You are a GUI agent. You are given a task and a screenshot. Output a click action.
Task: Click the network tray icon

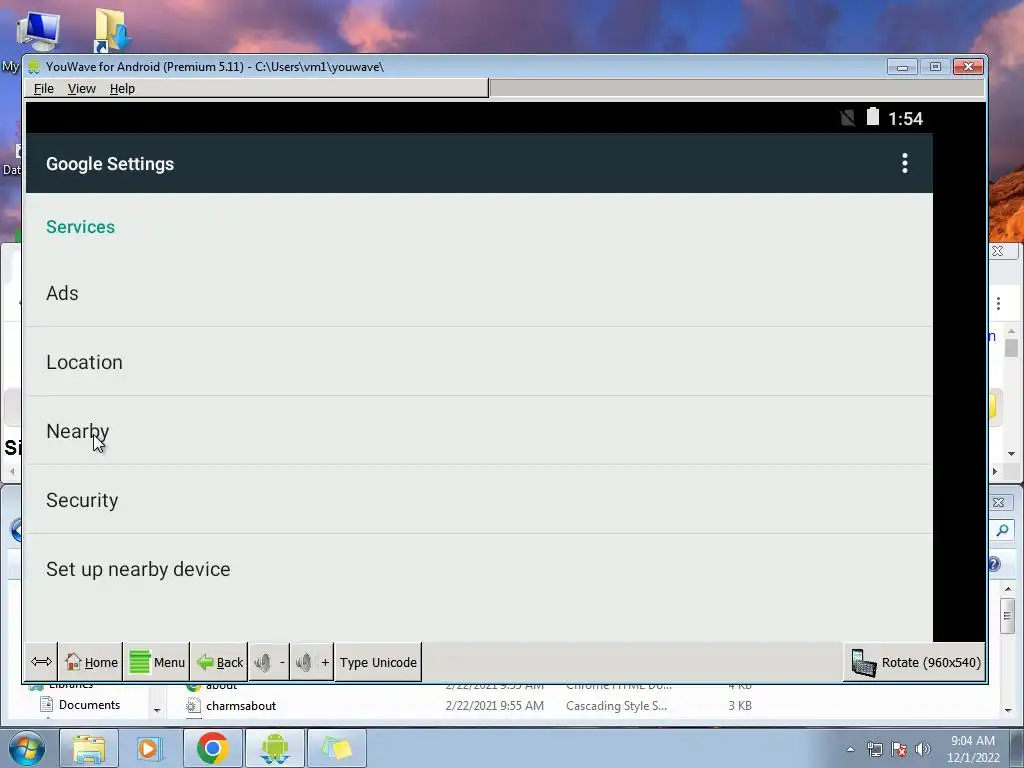[874, 749]
